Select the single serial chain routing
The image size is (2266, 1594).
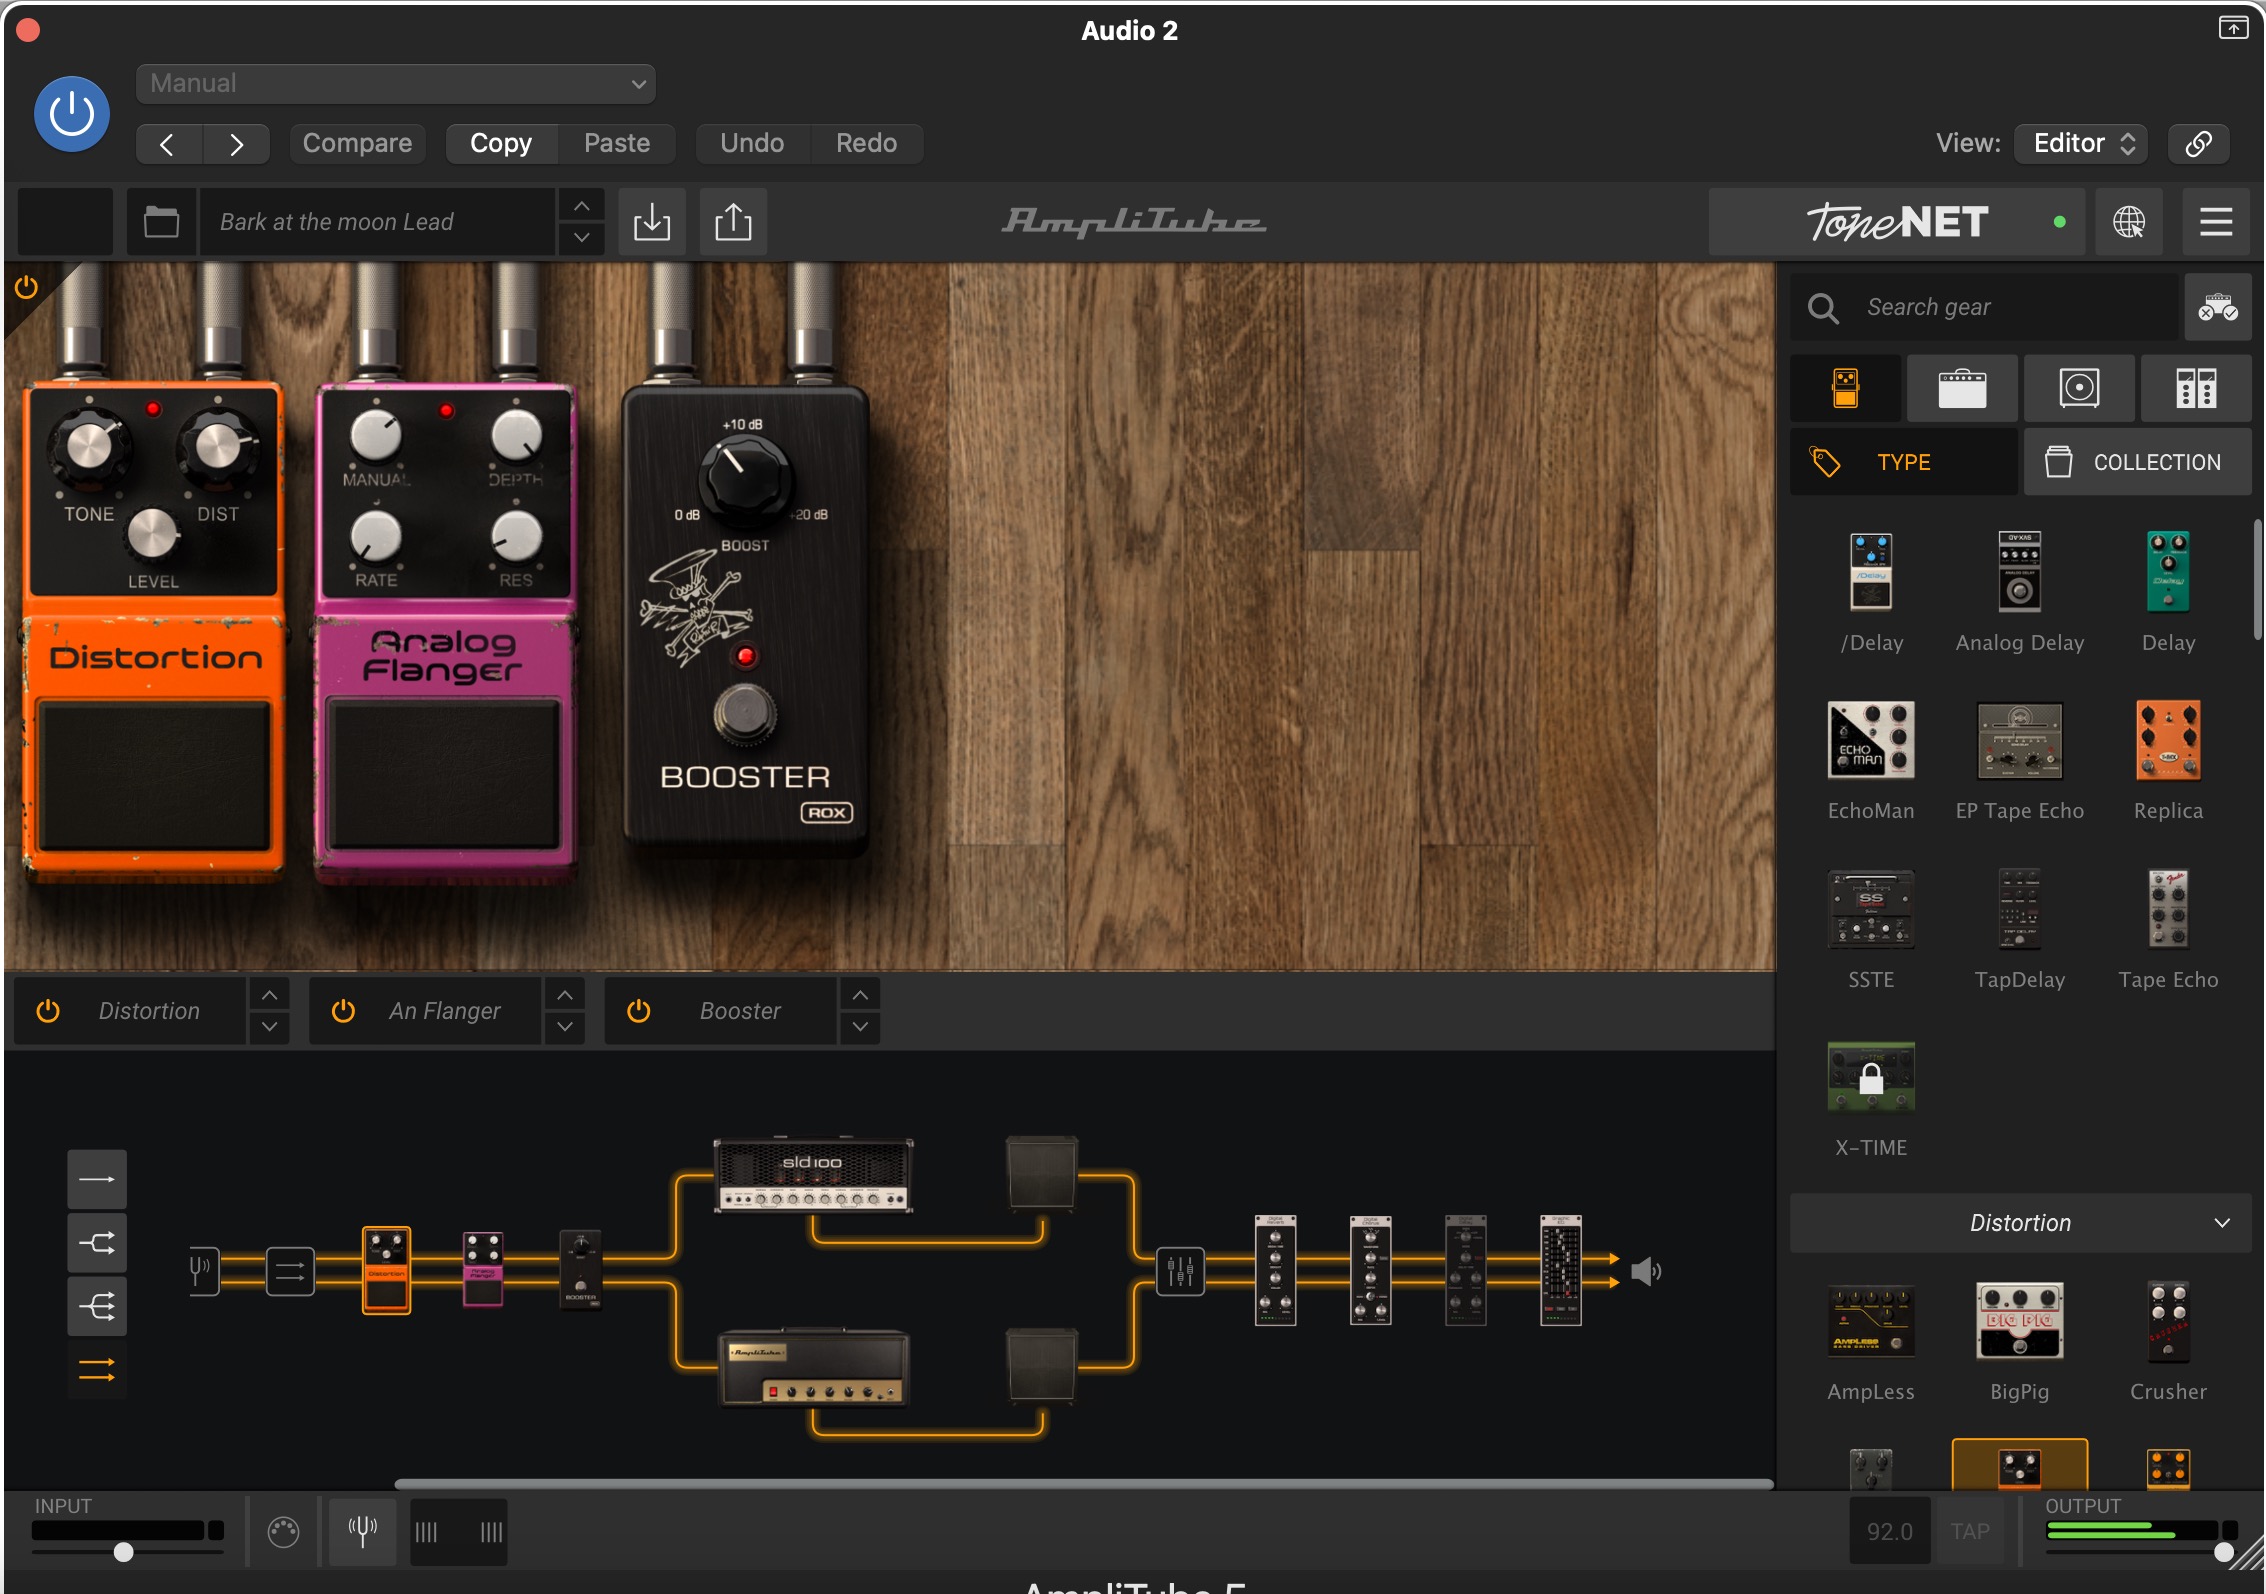[97, 1179]
